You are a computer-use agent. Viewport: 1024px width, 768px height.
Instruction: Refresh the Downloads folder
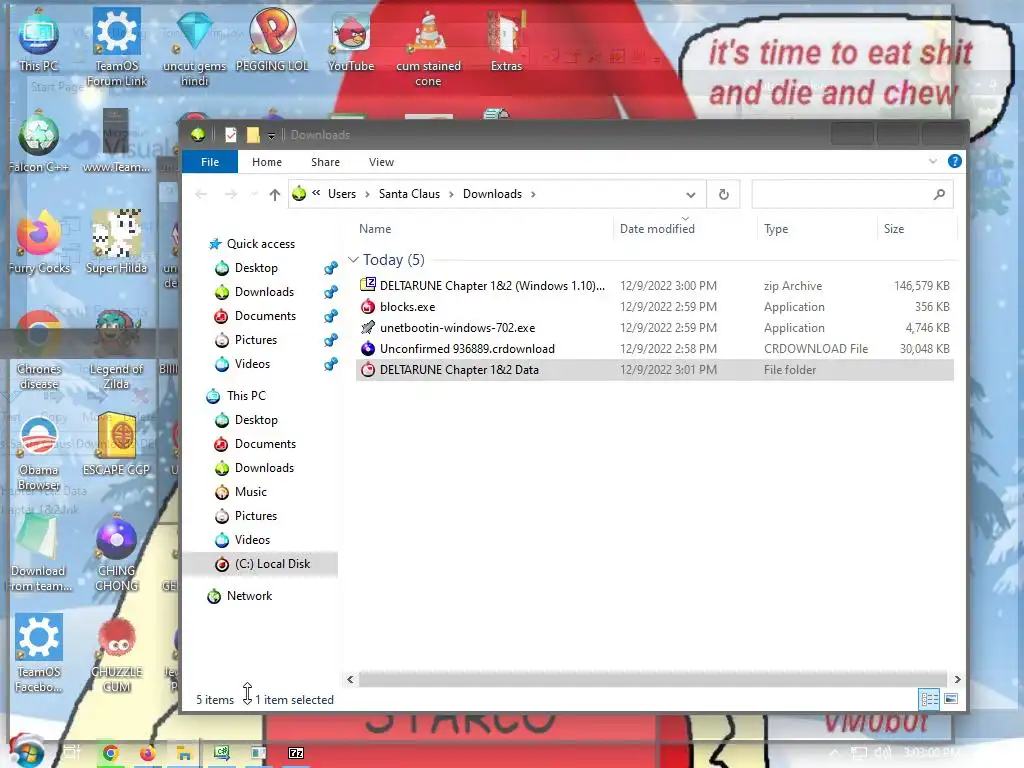coord(724,195)
